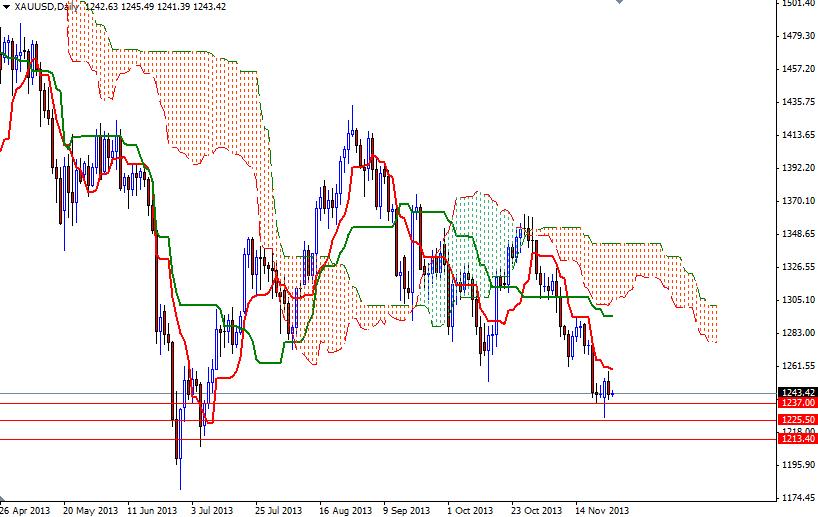Click the 11 Jun 2013 date label
818x517 pixels.
click(152, 510)
